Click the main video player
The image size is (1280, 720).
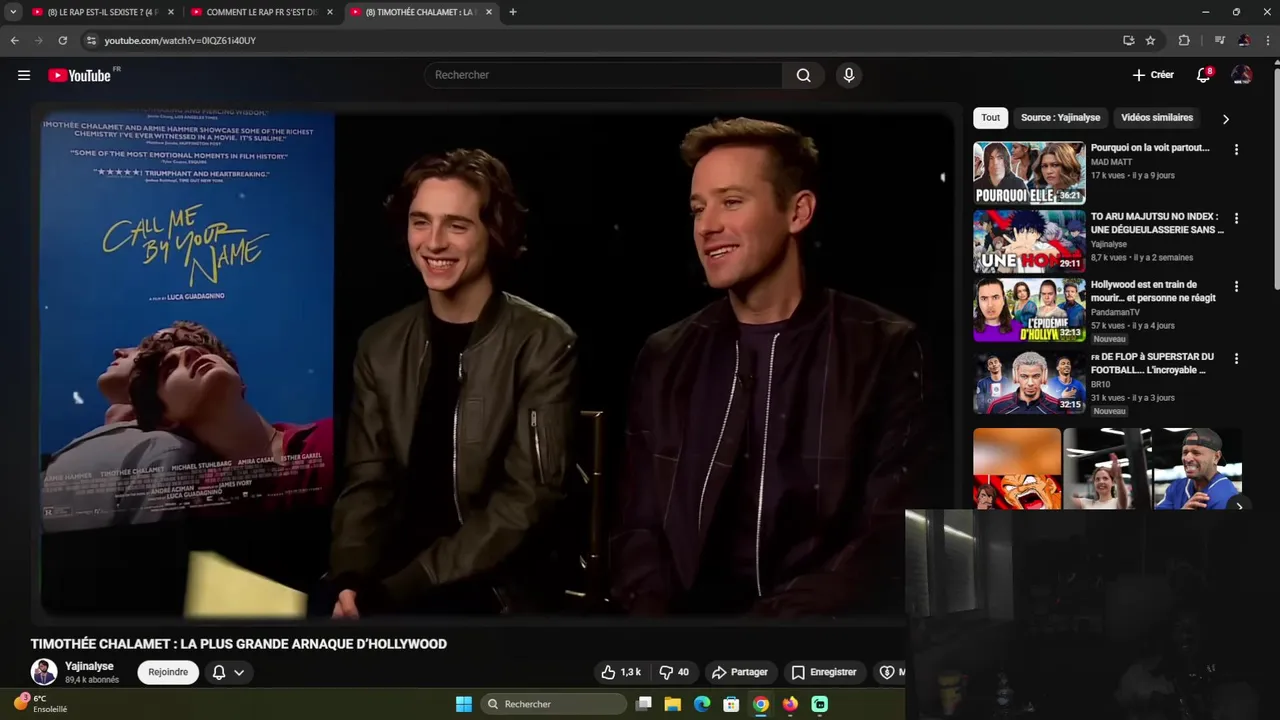point(496,363)
